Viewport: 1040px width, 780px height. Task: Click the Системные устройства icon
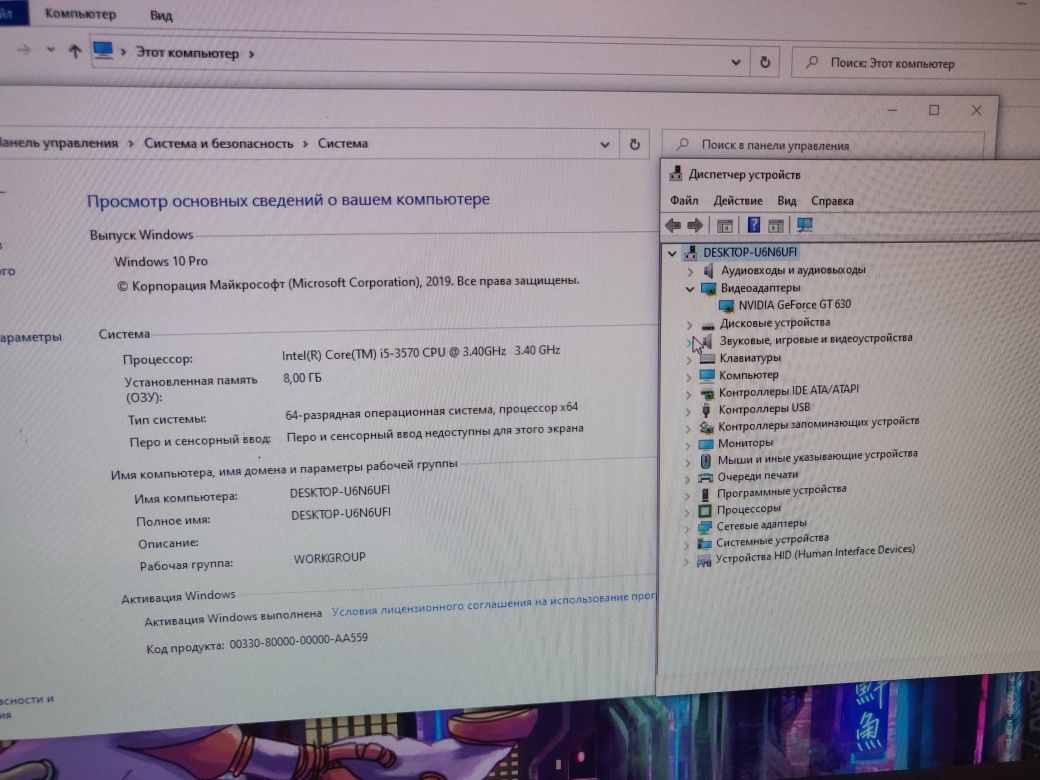point(704,544)
